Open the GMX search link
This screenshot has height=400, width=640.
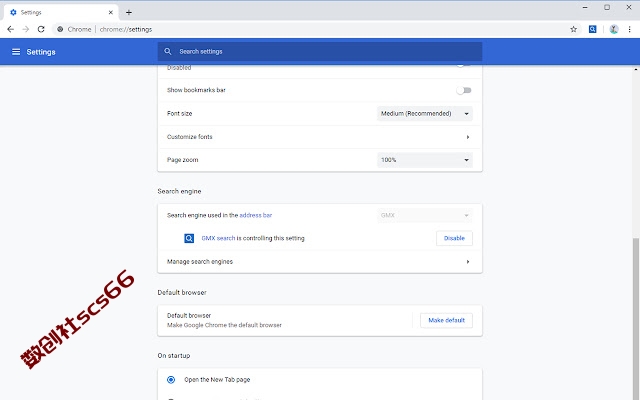(218, 238)
